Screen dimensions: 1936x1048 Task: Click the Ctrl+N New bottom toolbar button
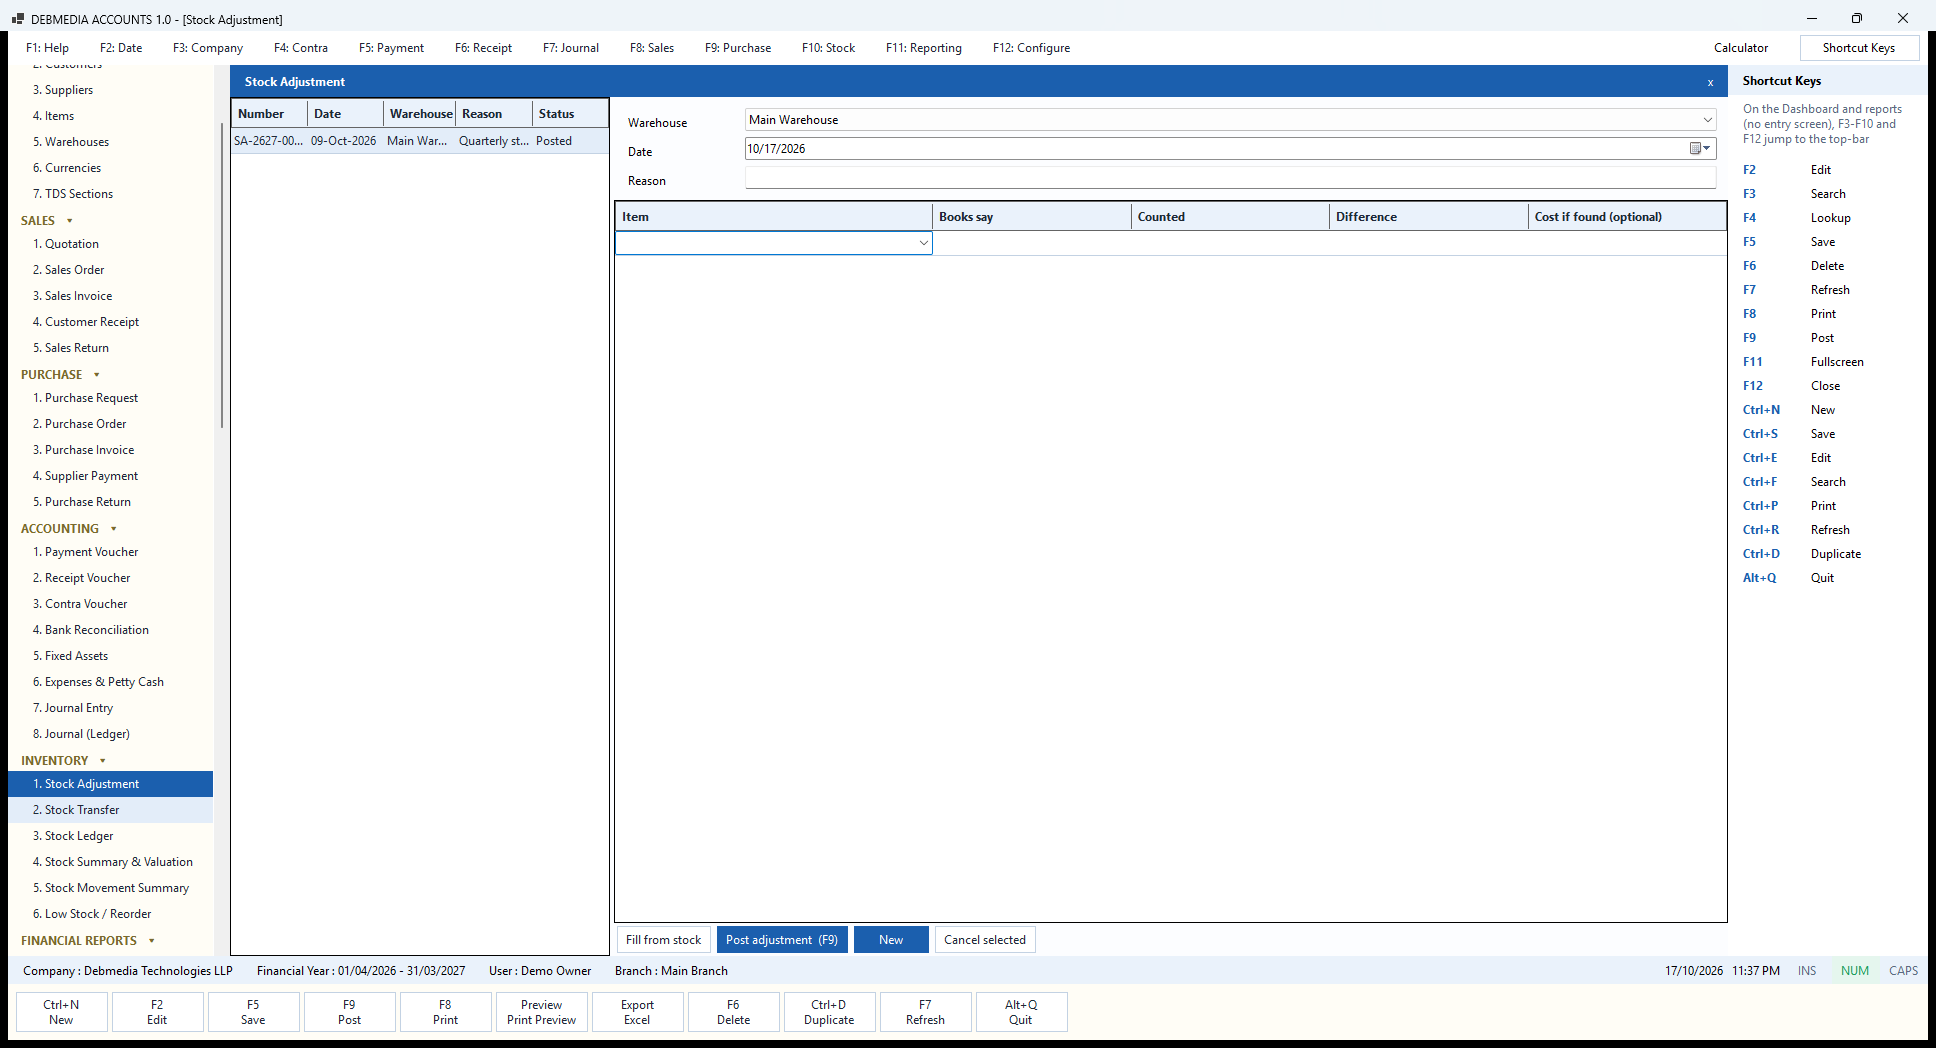pyautogui.click(x=61, y=1012)
